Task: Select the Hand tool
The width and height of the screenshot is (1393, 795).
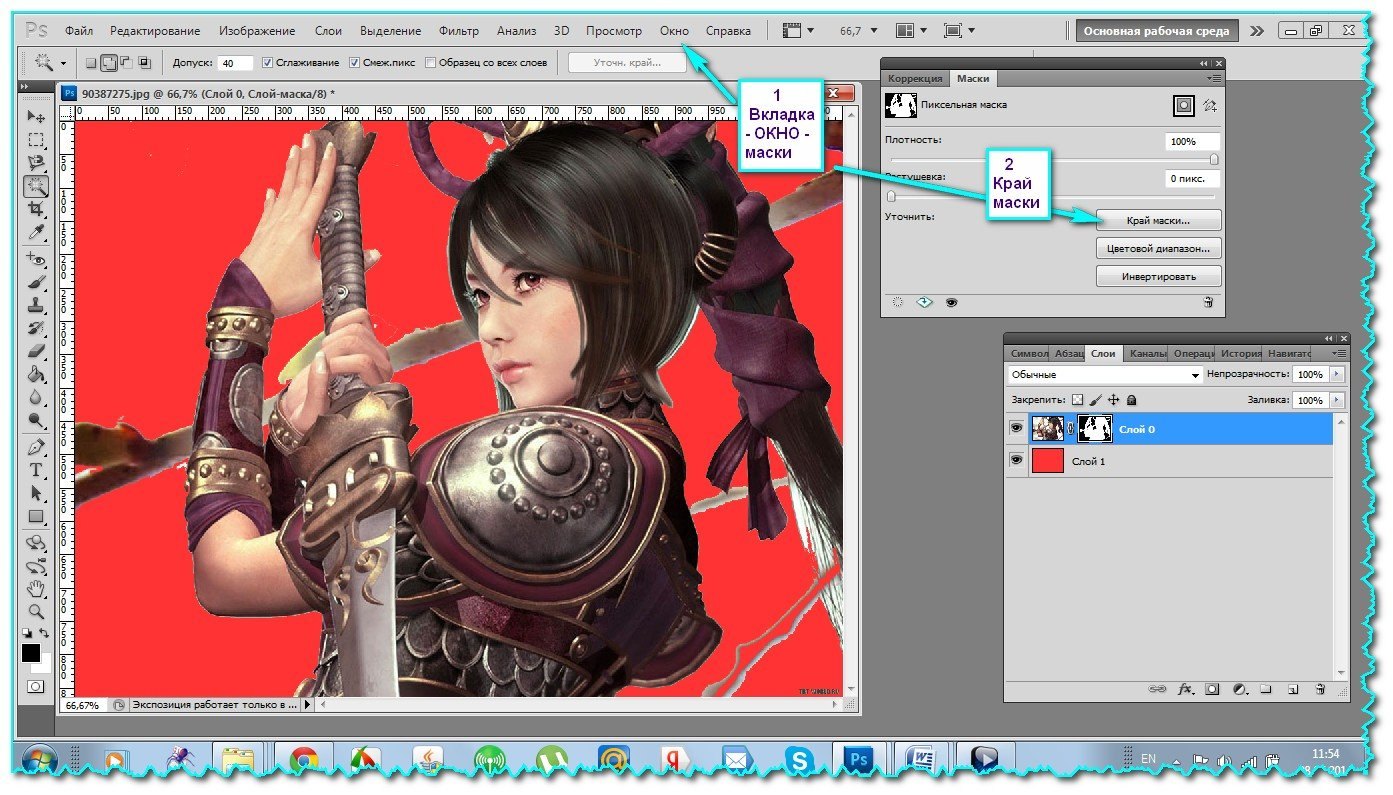Action: tap(36, 588)
